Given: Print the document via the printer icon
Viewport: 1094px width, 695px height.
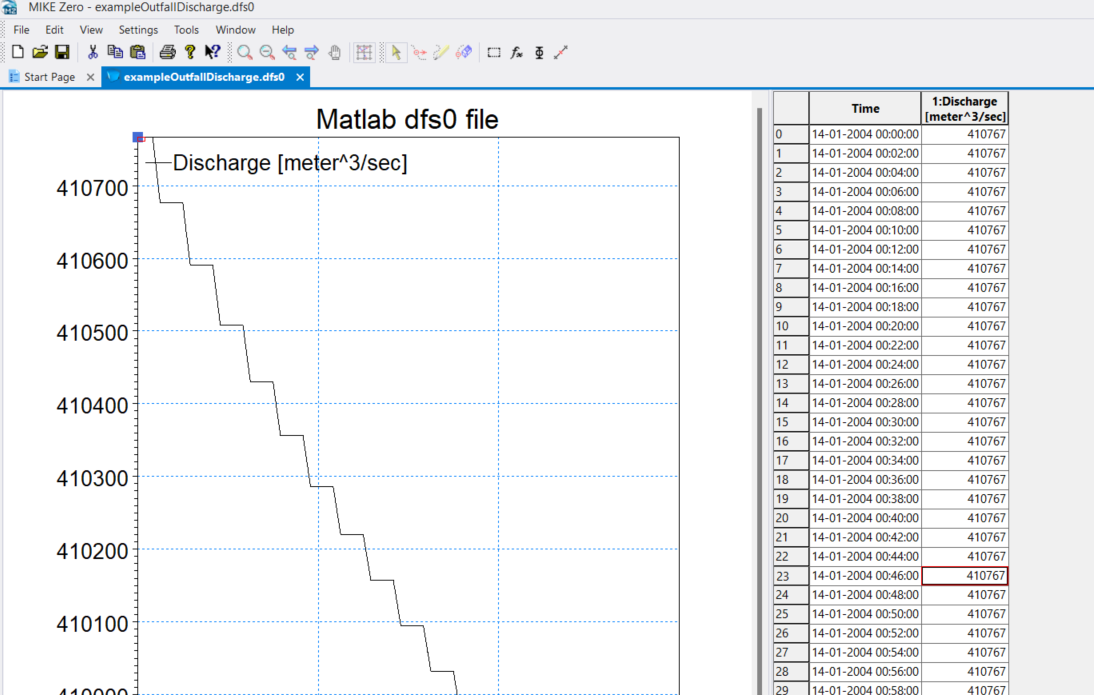Looking at the screenshot, I should pyautogui.click(x=167, y=52).
